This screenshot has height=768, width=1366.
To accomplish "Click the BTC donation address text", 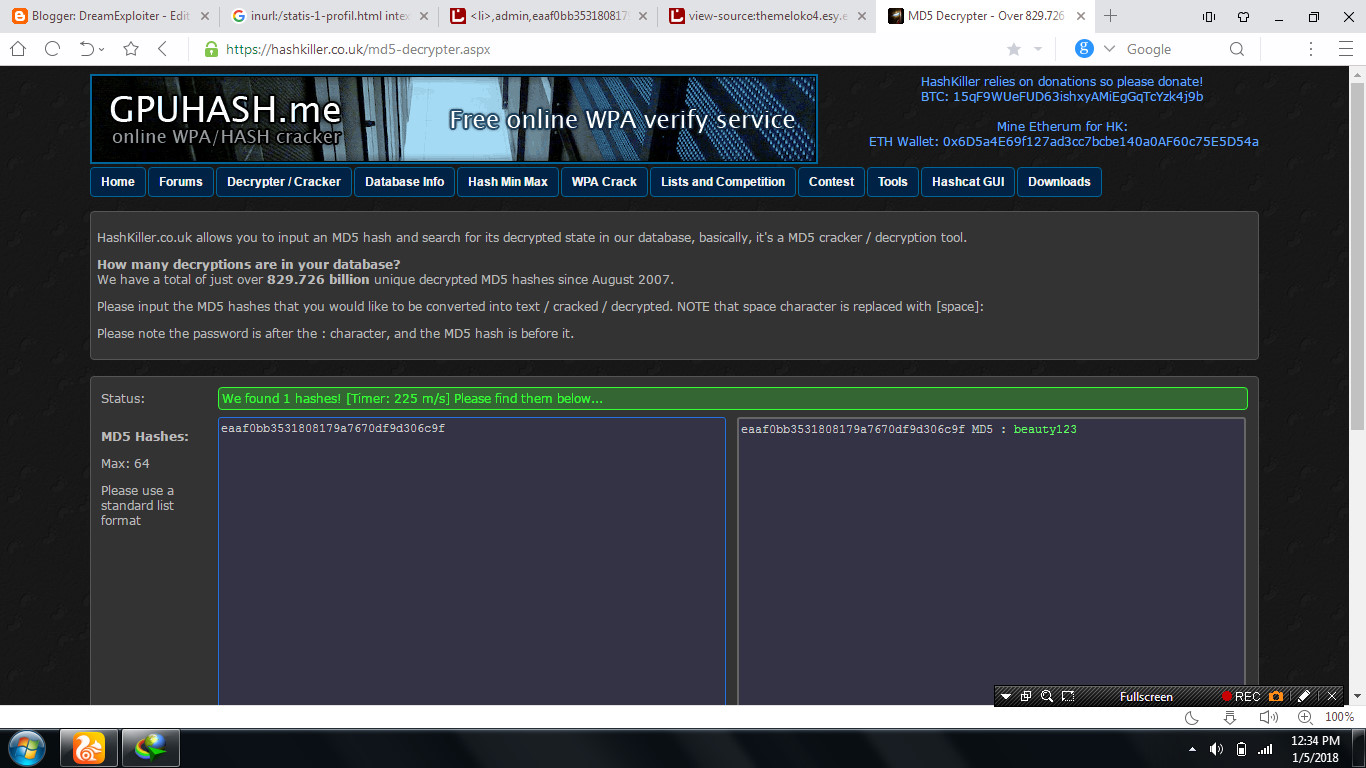I will pos(1062,97).
